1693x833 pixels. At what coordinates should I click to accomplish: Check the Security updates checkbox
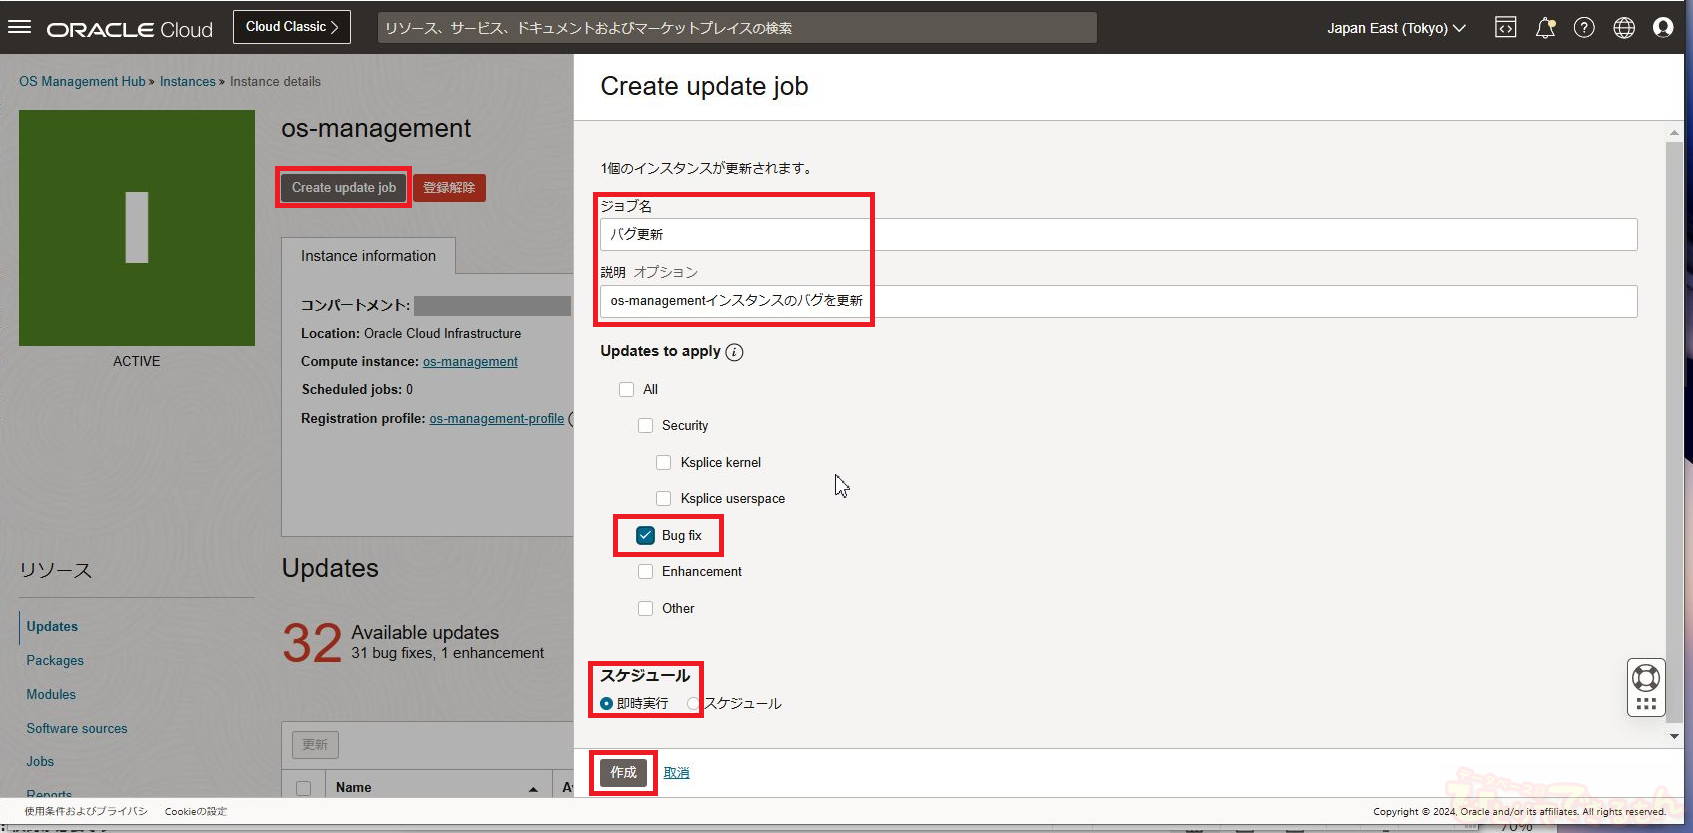(x=646, y=426)
